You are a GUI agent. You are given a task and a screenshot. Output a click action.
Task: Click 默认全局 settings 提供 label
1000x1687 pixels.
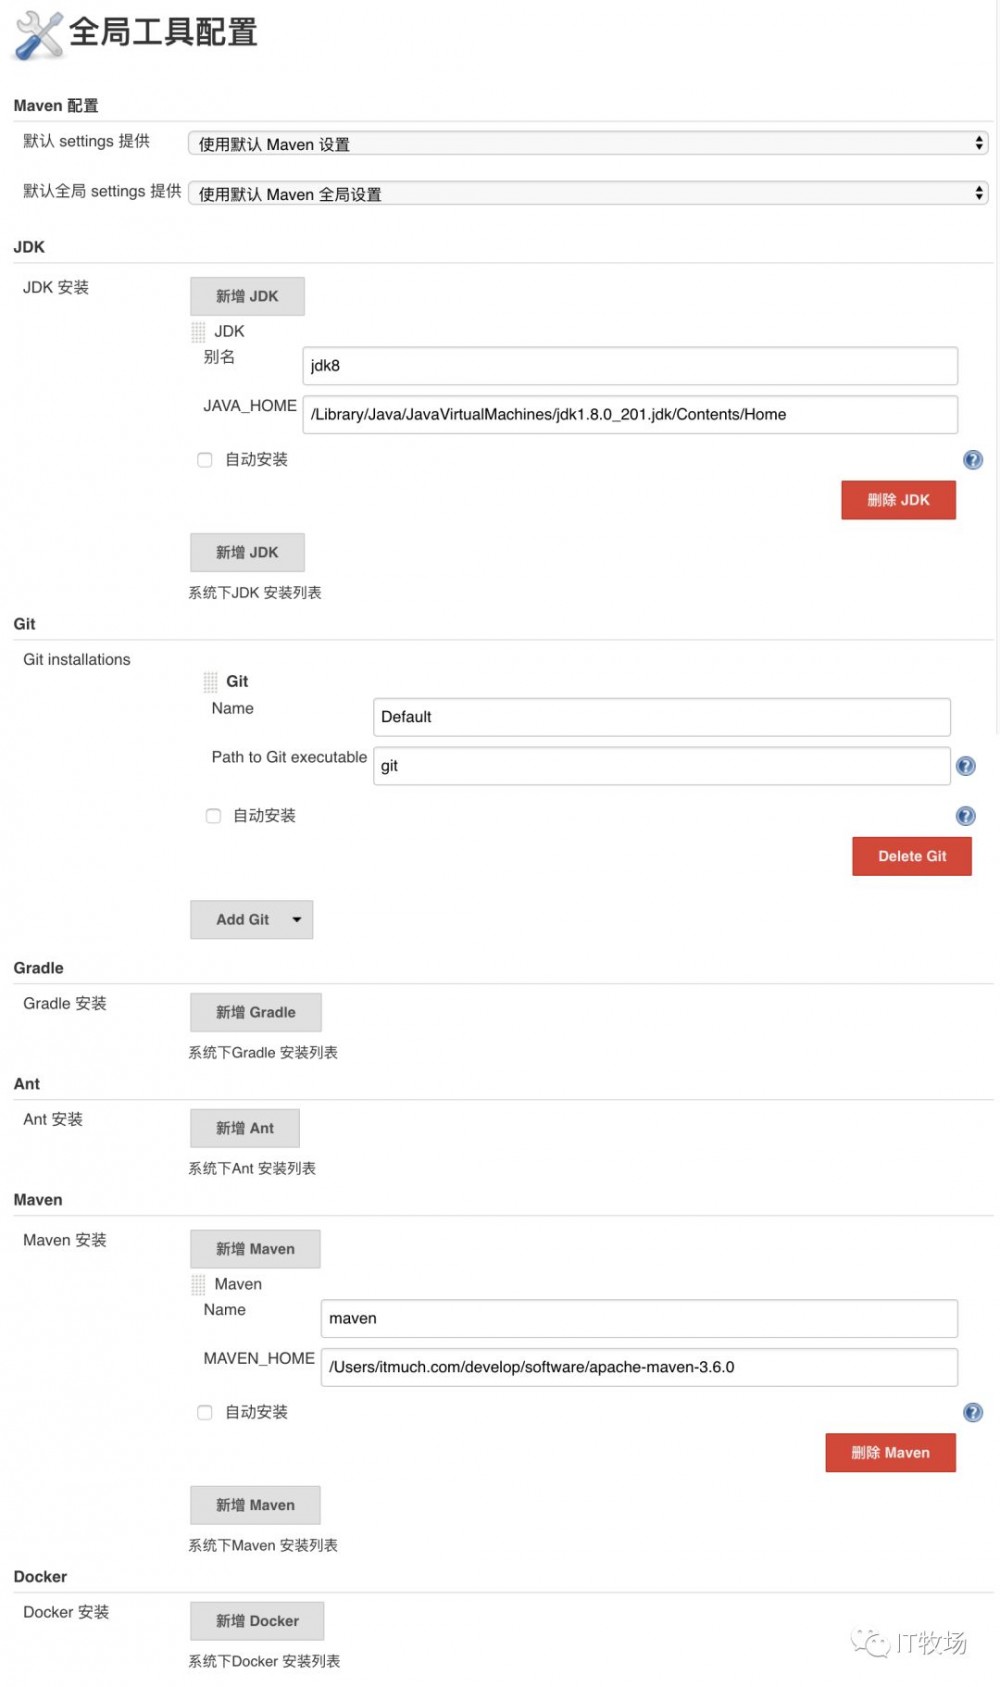[102, 191]
